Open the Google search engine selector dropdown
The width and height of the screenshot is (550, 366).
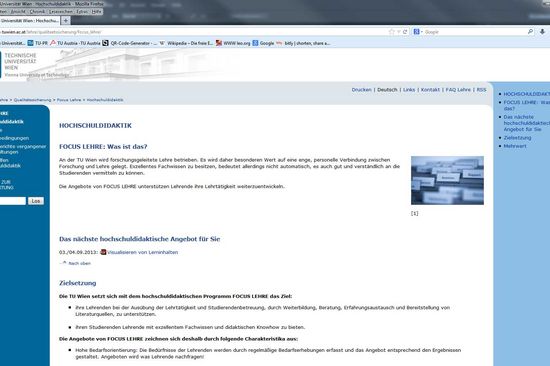[418, 32]
